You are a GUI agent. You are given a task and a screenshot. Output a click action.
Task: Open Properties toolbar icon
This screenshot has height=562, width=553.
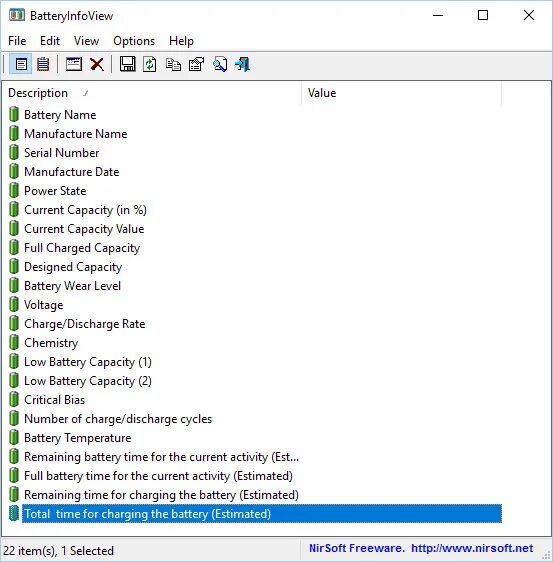coord(196,65)
